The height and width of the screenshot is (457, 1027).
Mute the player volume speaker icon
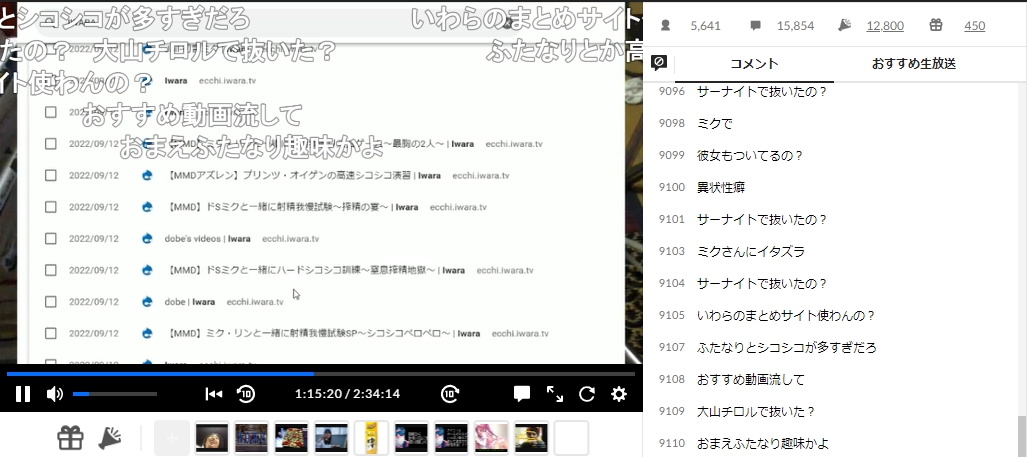point(55,394)
